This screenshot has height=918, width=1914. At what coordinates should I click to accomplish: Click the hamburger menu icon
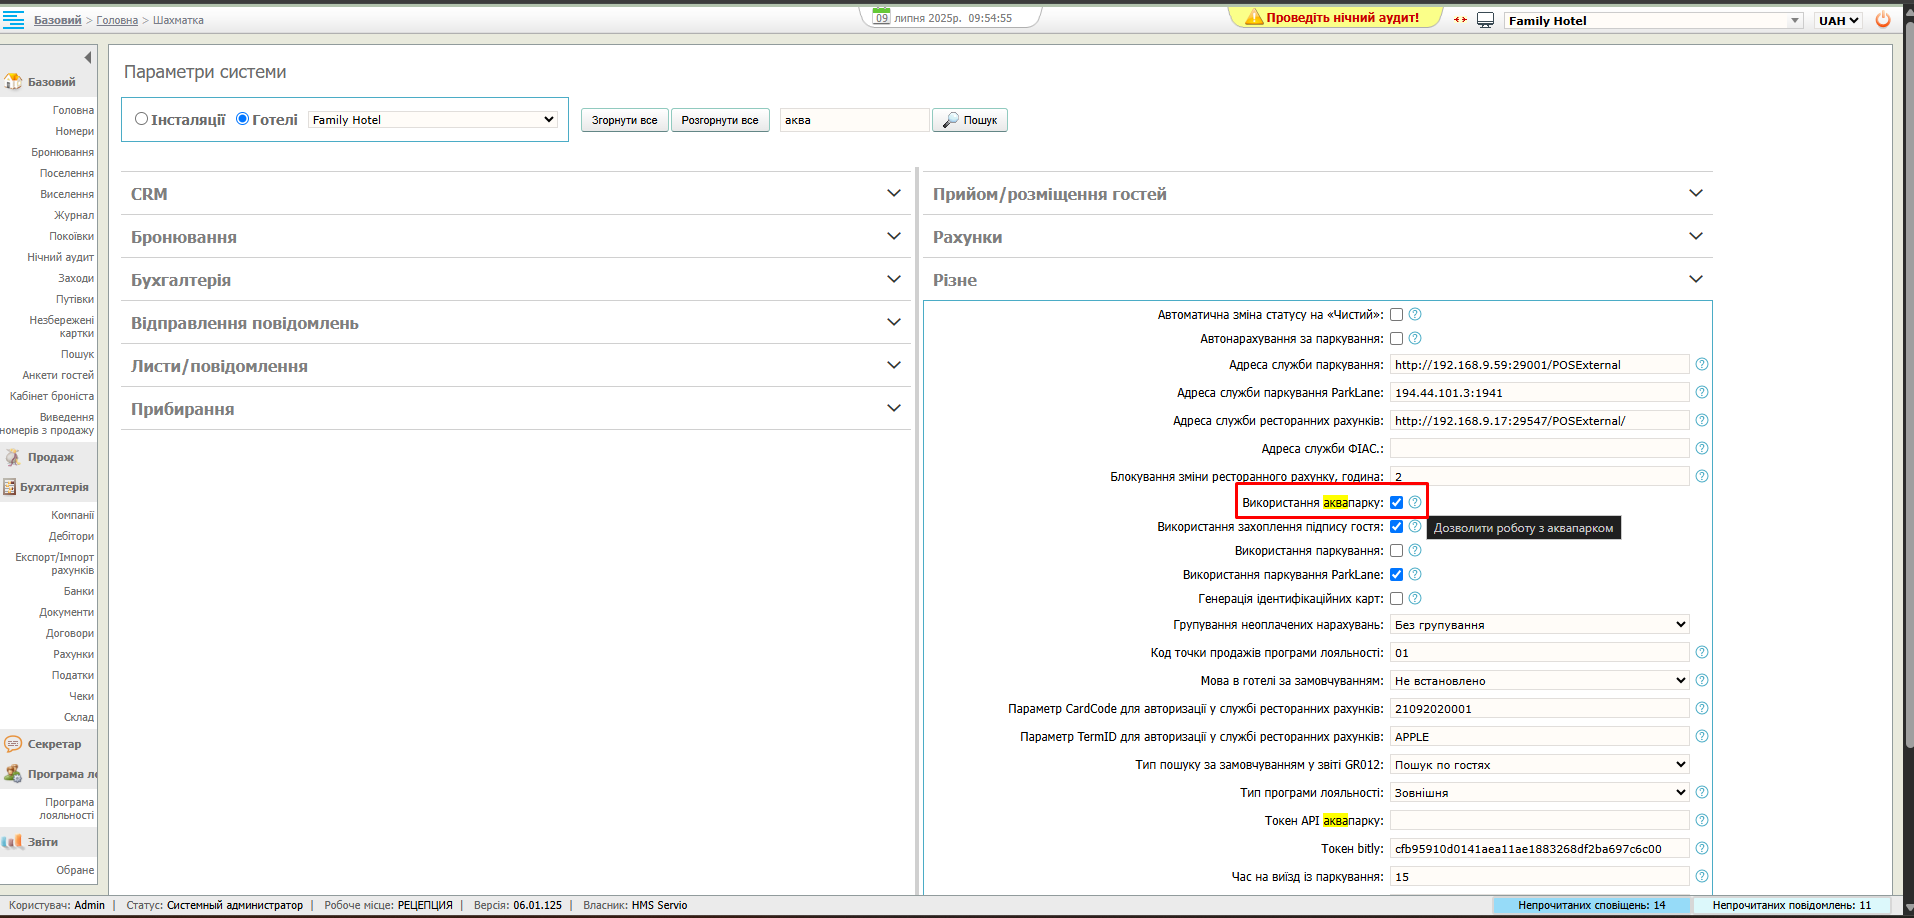click(x=14, y=20)
